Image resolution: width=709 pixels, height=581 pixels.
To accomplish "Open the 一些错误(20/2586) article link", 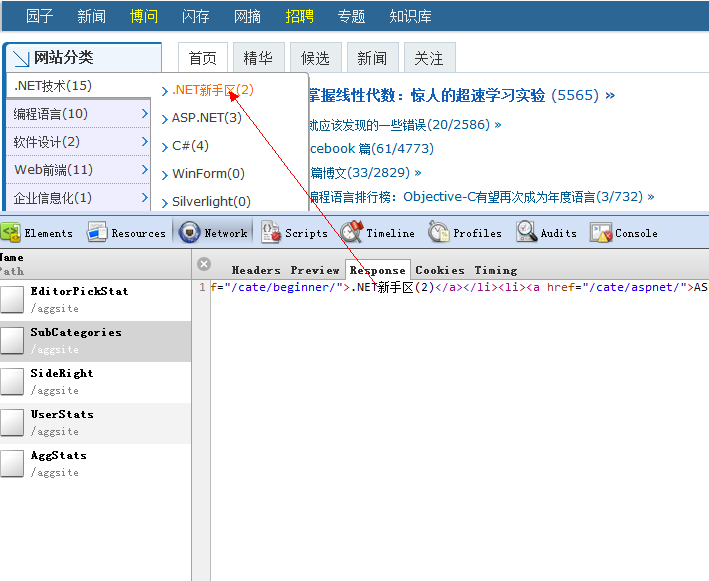I will pos(405,125).
